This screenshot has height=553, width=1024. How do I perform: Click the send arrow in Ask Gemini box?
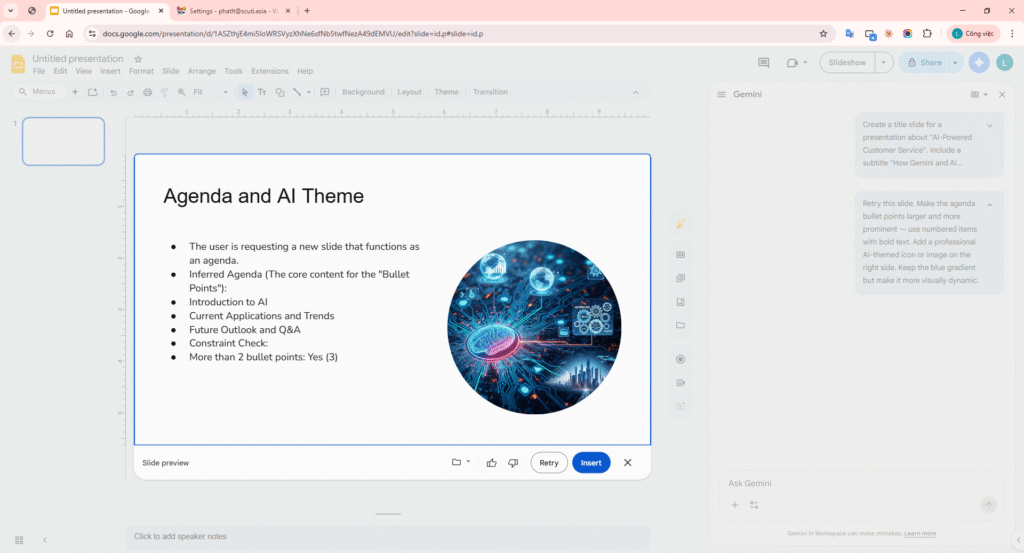pyautogui.click(x=989, y=505)
